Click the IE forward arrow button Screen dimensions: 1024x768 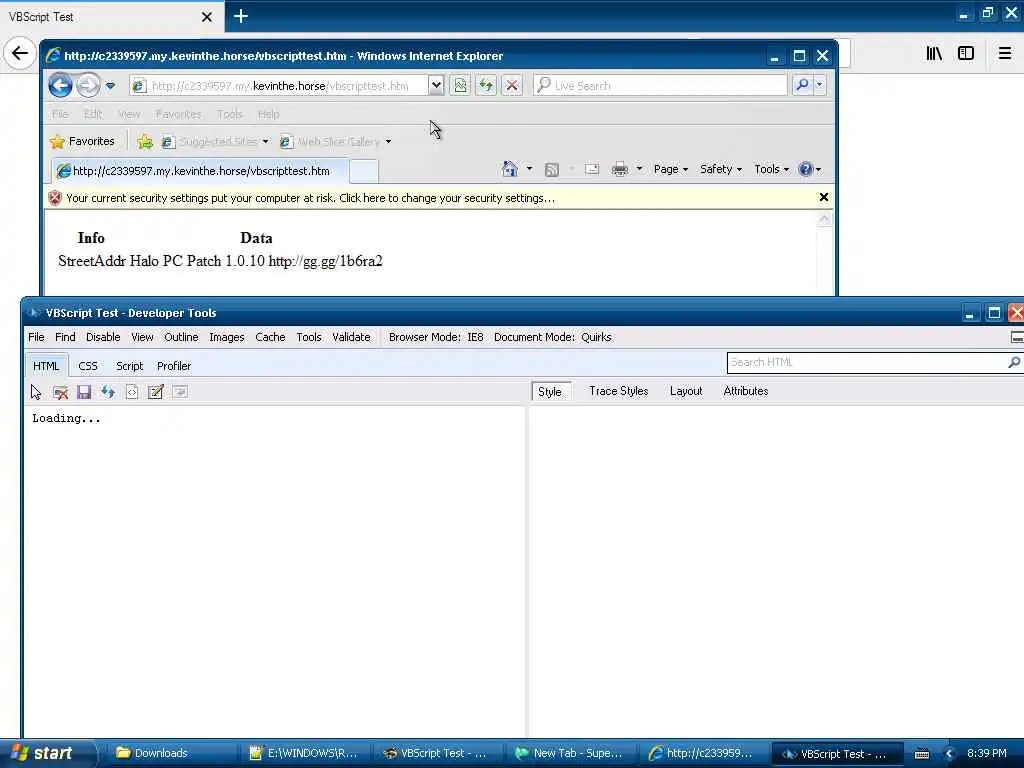click(x=88, y=86)
